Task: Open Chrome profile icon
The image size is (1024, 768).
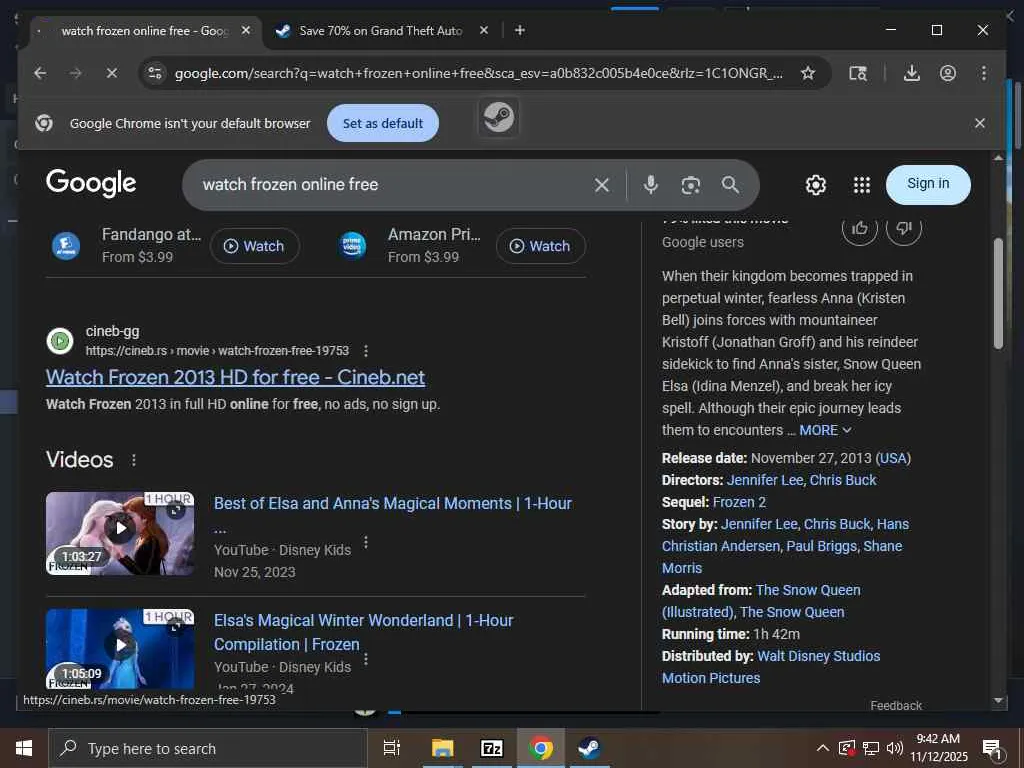Action: point(948,73)
